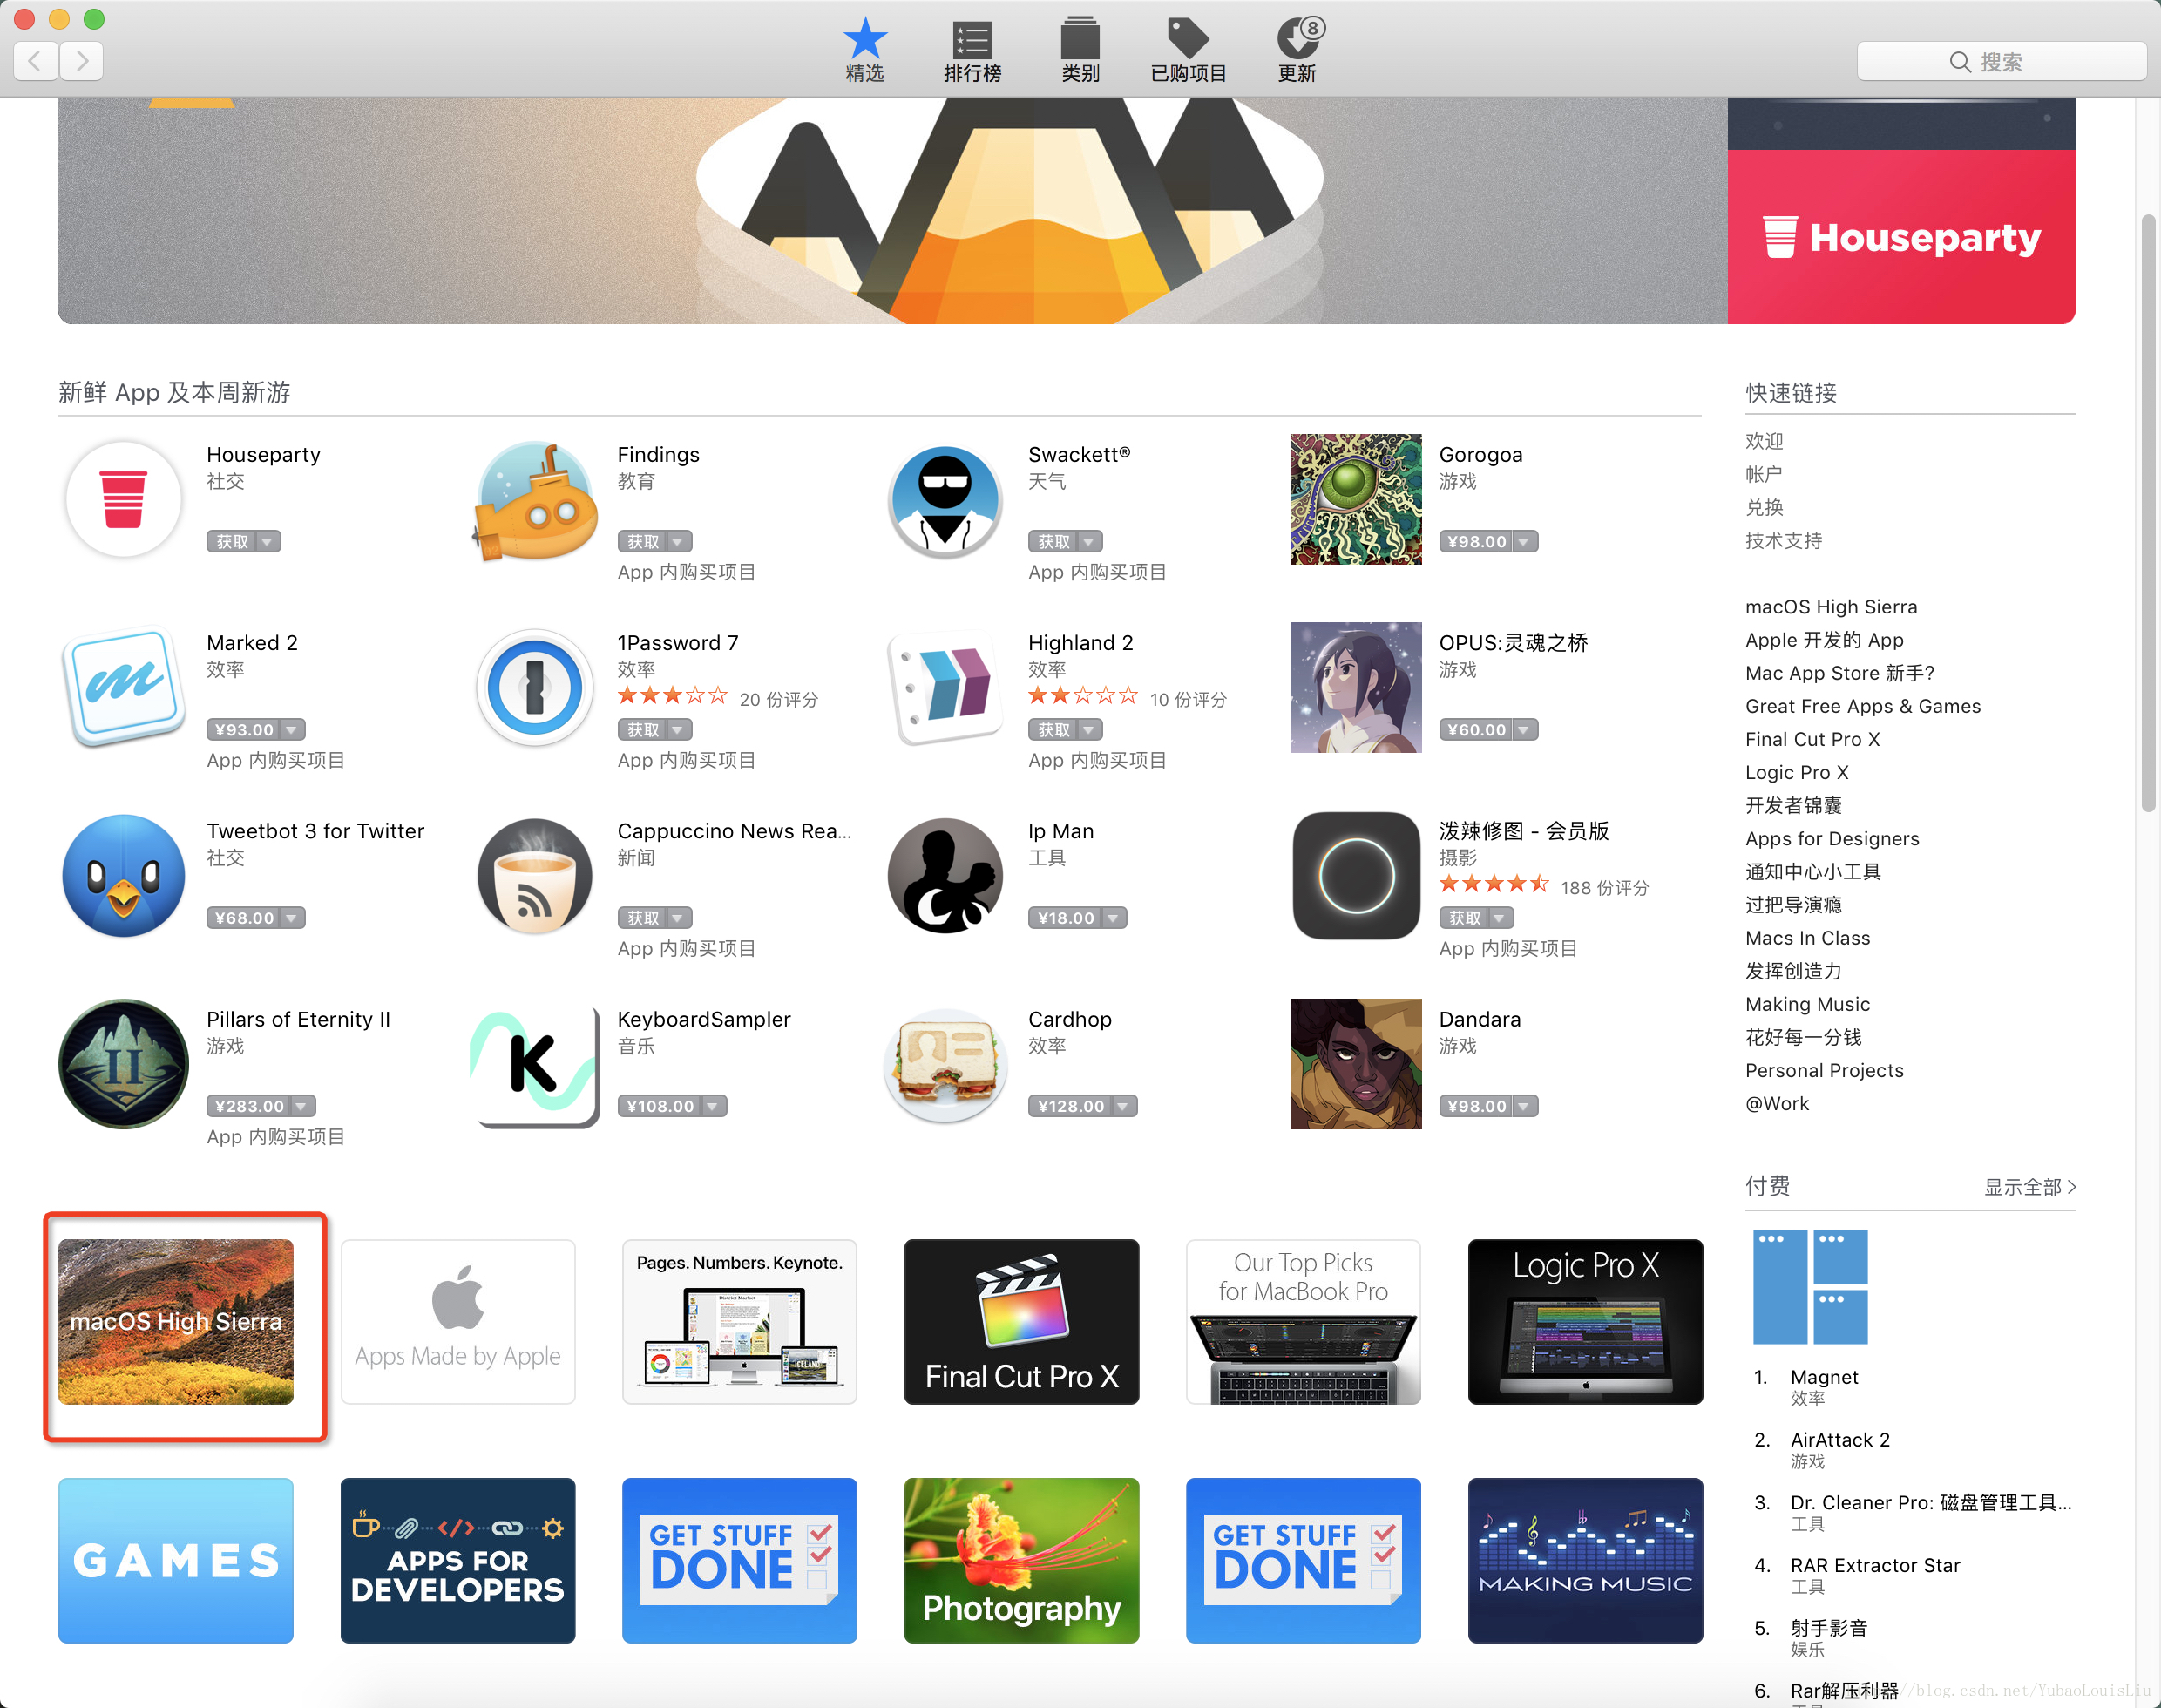Open the 技术支持 support quick link
Image resolution: width=2161 pixels, height=1708 pixels.
(x=1783, y=540)
